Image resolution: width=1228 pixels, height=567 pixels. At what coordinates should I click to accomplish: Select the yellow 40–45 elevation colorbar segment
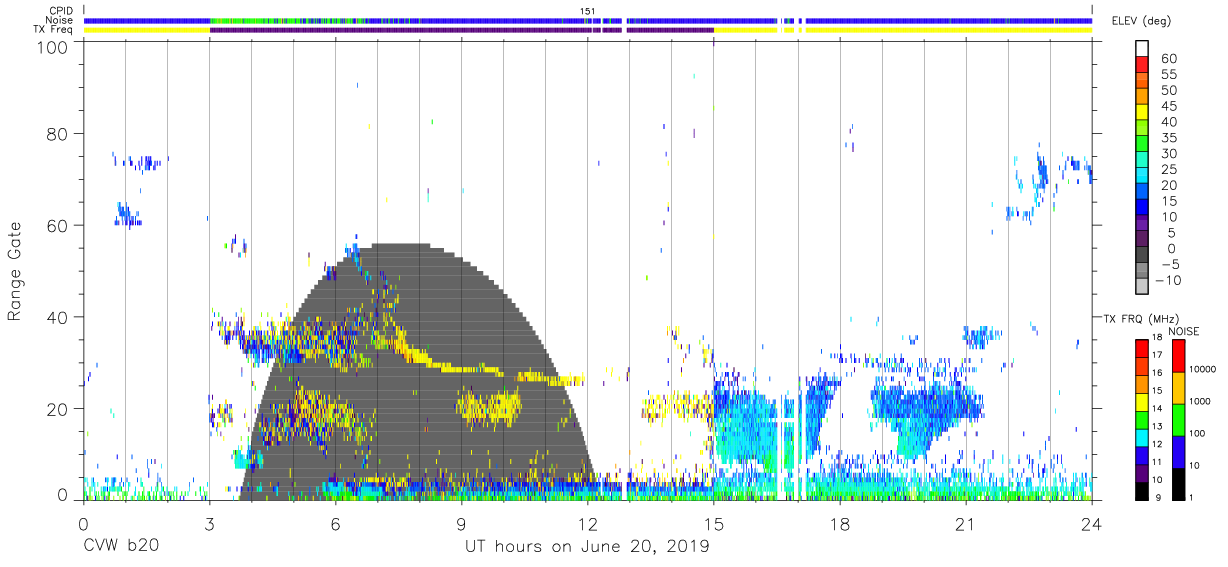click(1141, 114)
